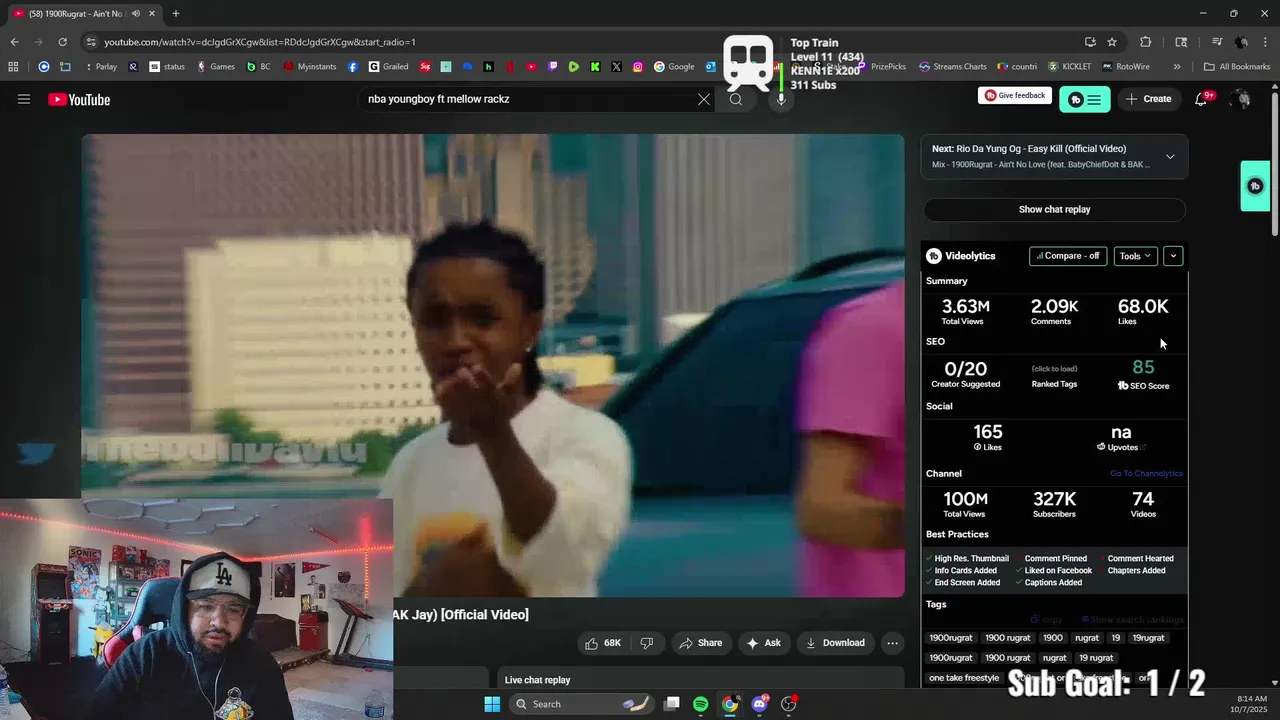Click the Give feedback button
The width and height of the screenshot is (1280, 720).
(1015, 95)
